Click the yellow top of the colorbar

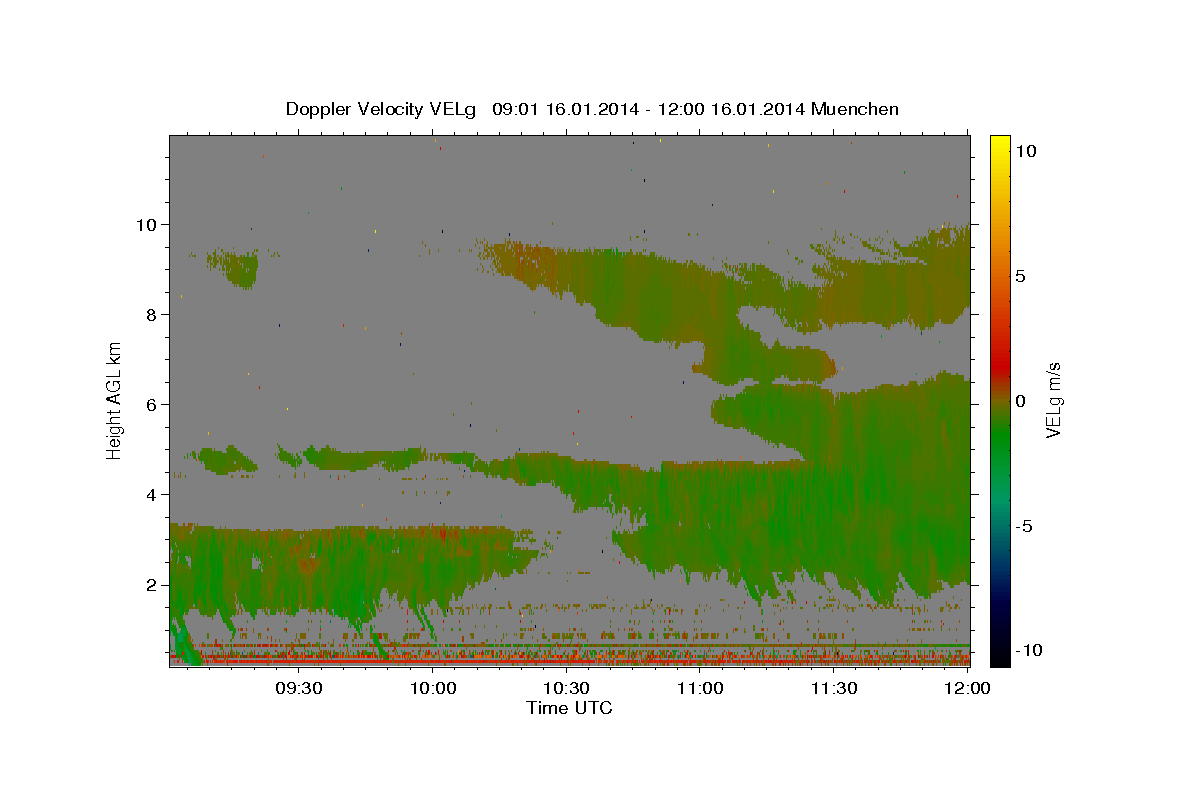(999, 142)
